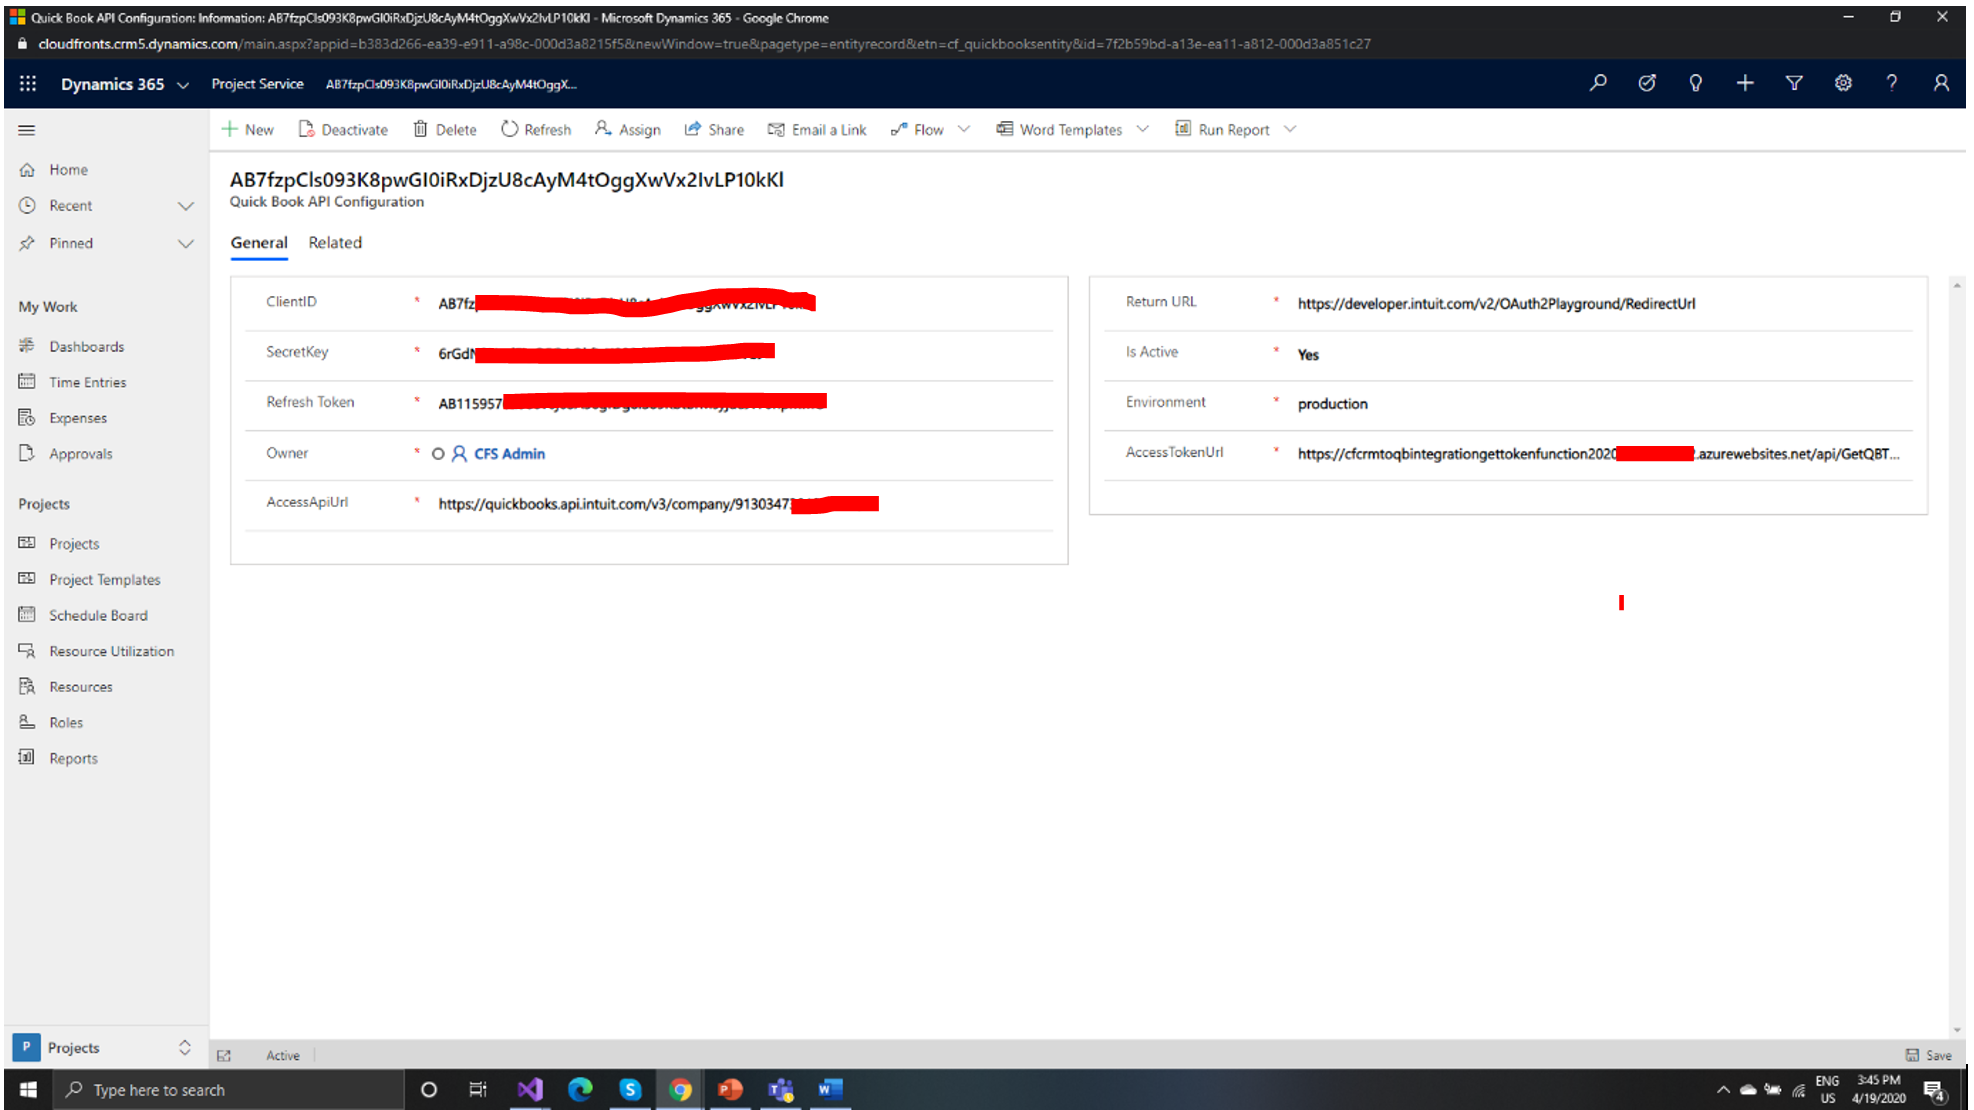Click Share in the command bar

[x=714, y=129]
